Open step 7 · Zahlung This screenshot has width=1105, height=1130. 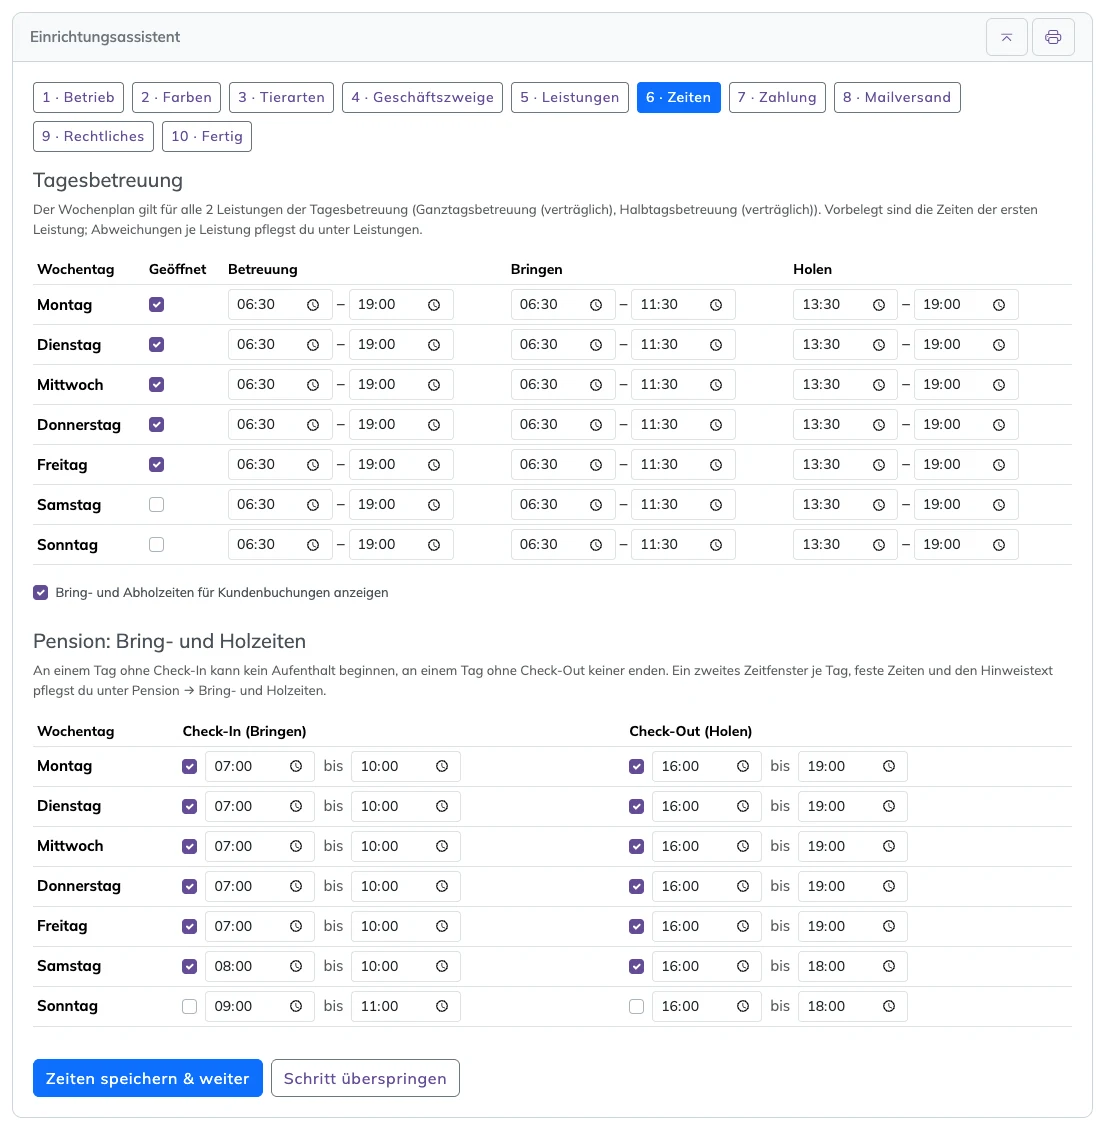(777, 97)
